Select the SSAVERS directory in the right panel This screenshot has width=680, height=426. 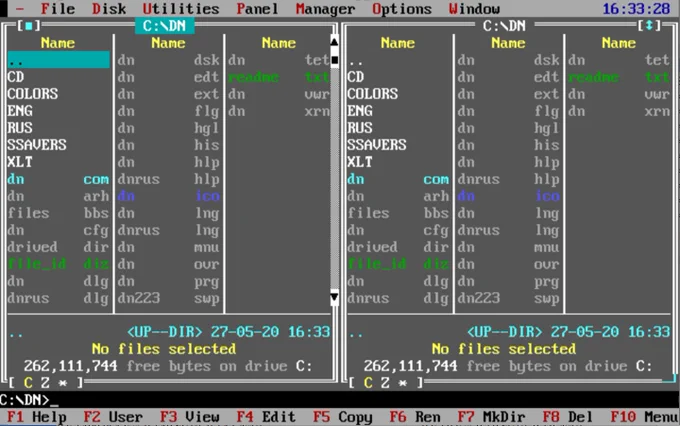coord(398,144)
